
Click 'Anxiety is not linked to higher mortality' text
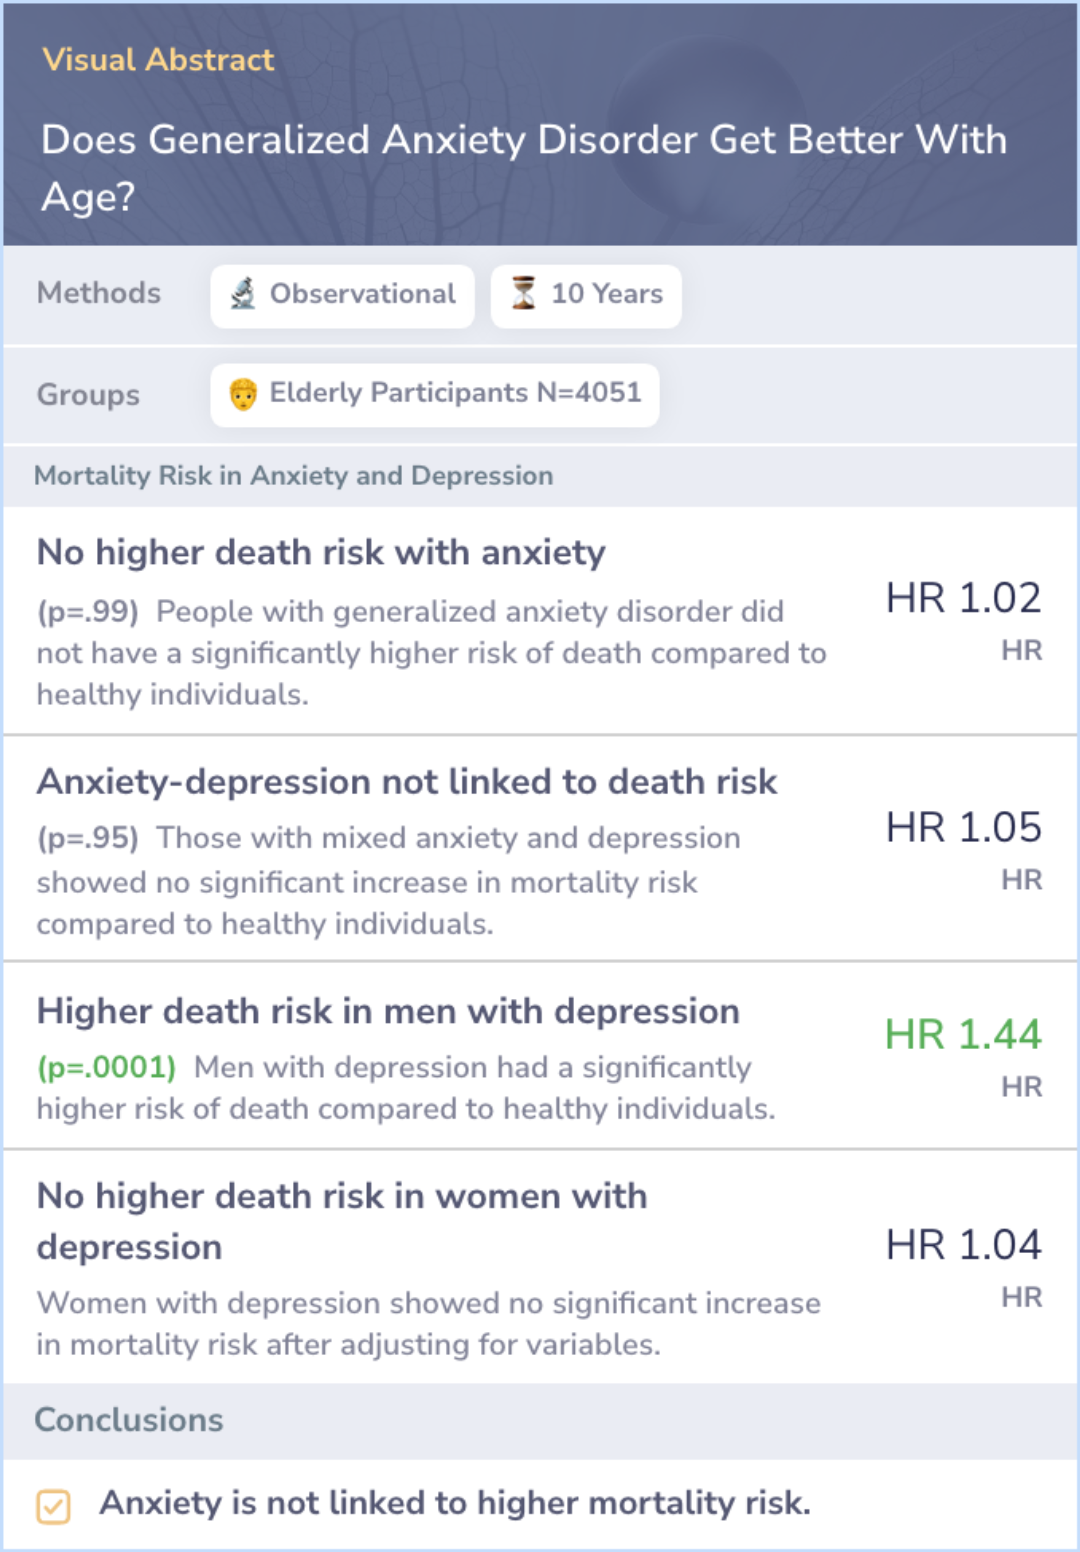click(x=455, y=1503)
